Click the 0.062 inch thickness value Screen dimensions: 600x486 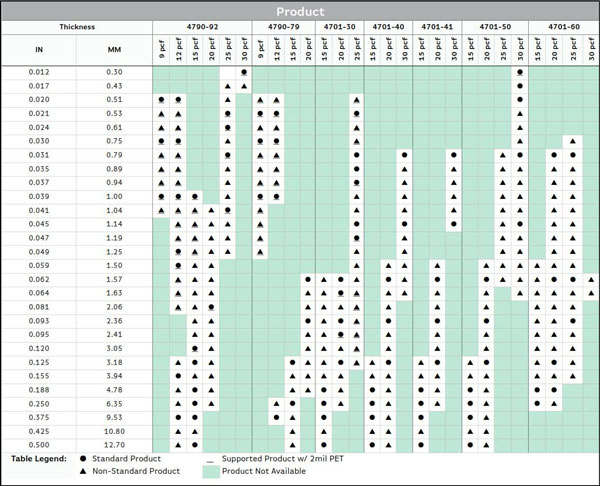(39, 279)
